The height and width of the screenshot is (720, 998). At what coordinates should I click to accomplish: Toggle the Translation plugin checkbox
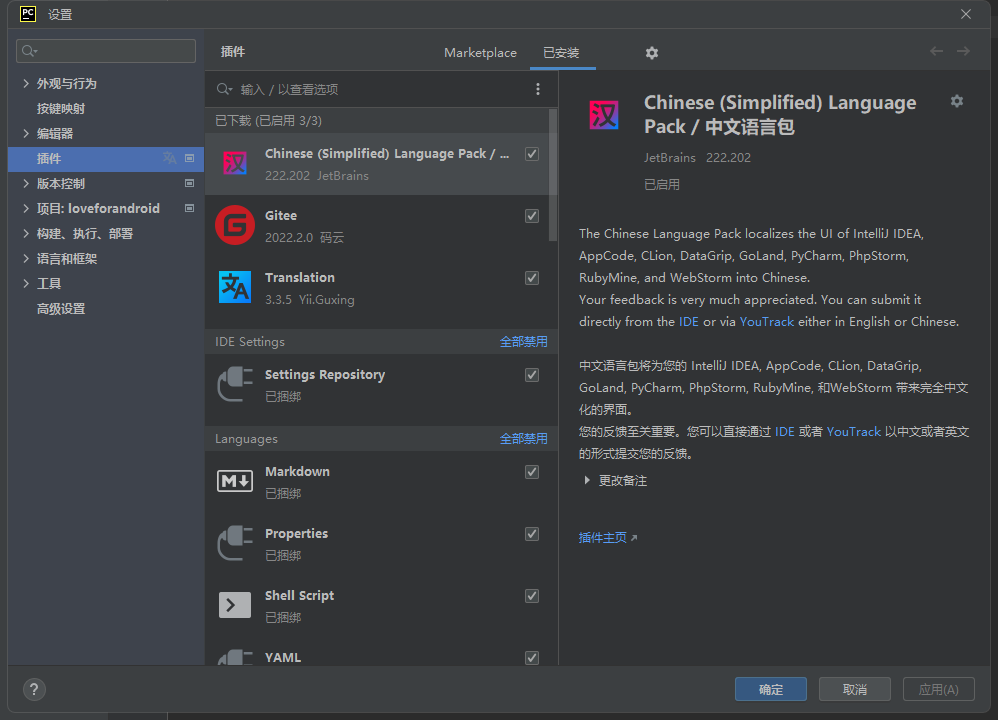[532, 278]
